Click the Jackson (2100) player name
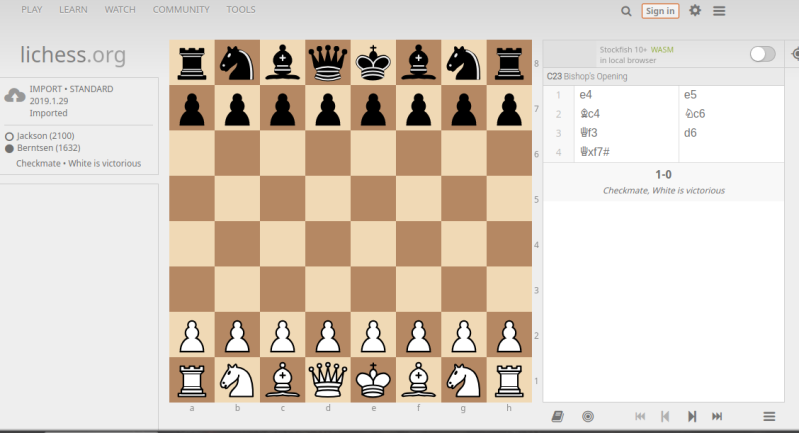The width and height of the screenshot is (799, 433). click(x=45, y=136)
